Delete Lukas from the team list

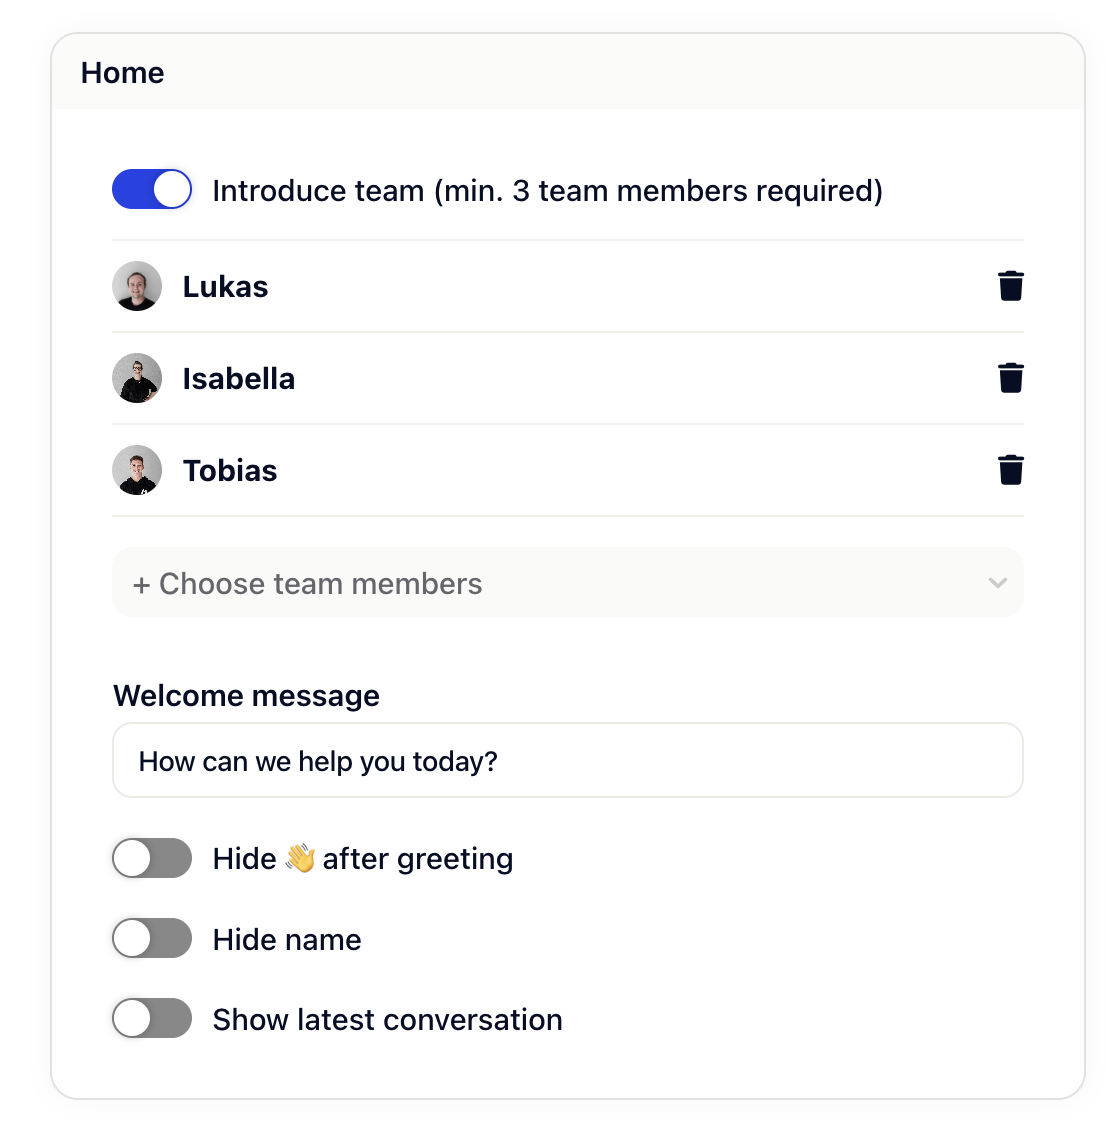point(1011,286)
